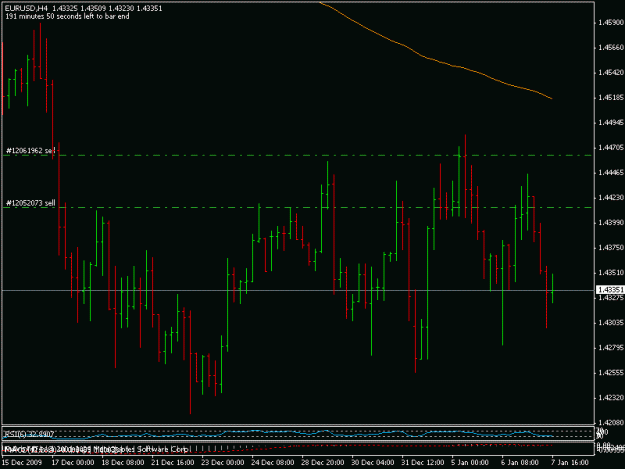Click the 18 Dec 08:00 time label
Image resolution: width=625 pixels, height=469 pixels.
coord(123,463)
